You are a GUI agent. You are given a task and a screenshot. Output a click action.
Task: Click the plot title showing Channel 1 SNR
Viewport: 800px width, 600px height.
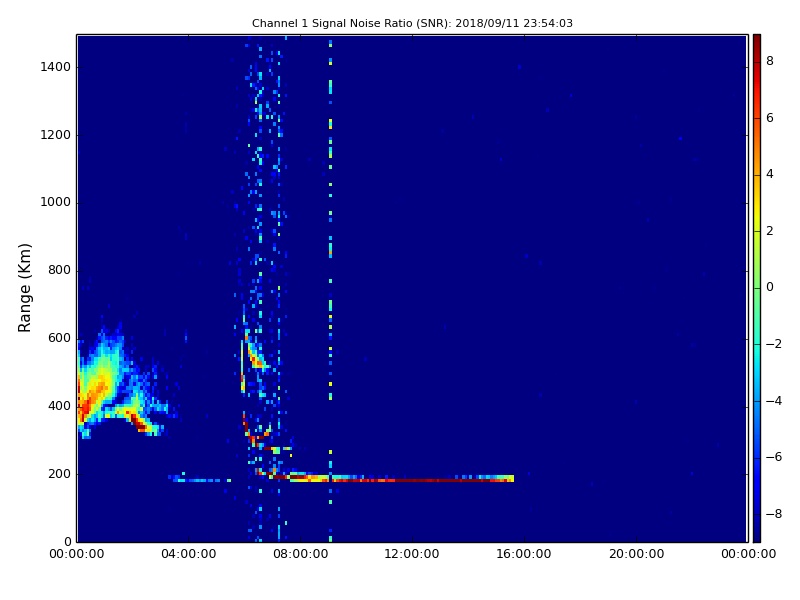[412, 23]
